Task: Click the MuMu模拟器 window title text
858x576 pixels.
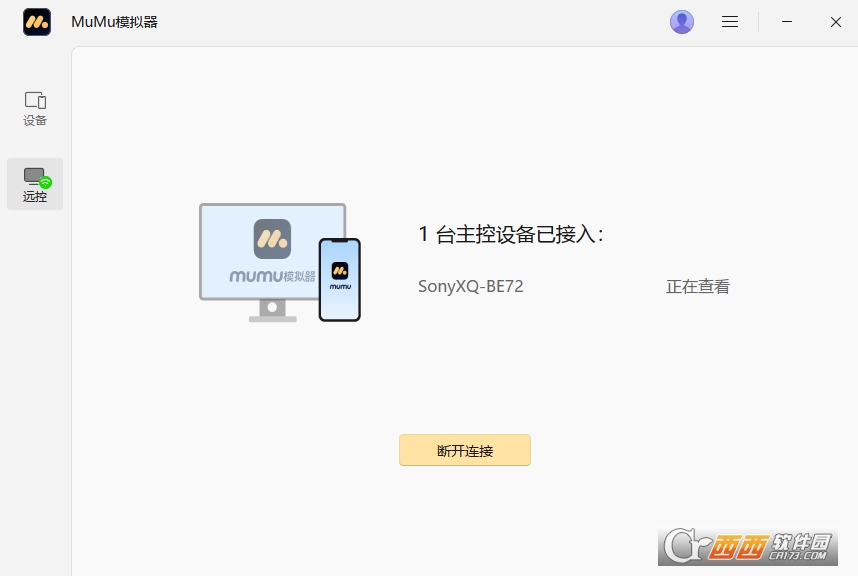Action: point(114,22)
